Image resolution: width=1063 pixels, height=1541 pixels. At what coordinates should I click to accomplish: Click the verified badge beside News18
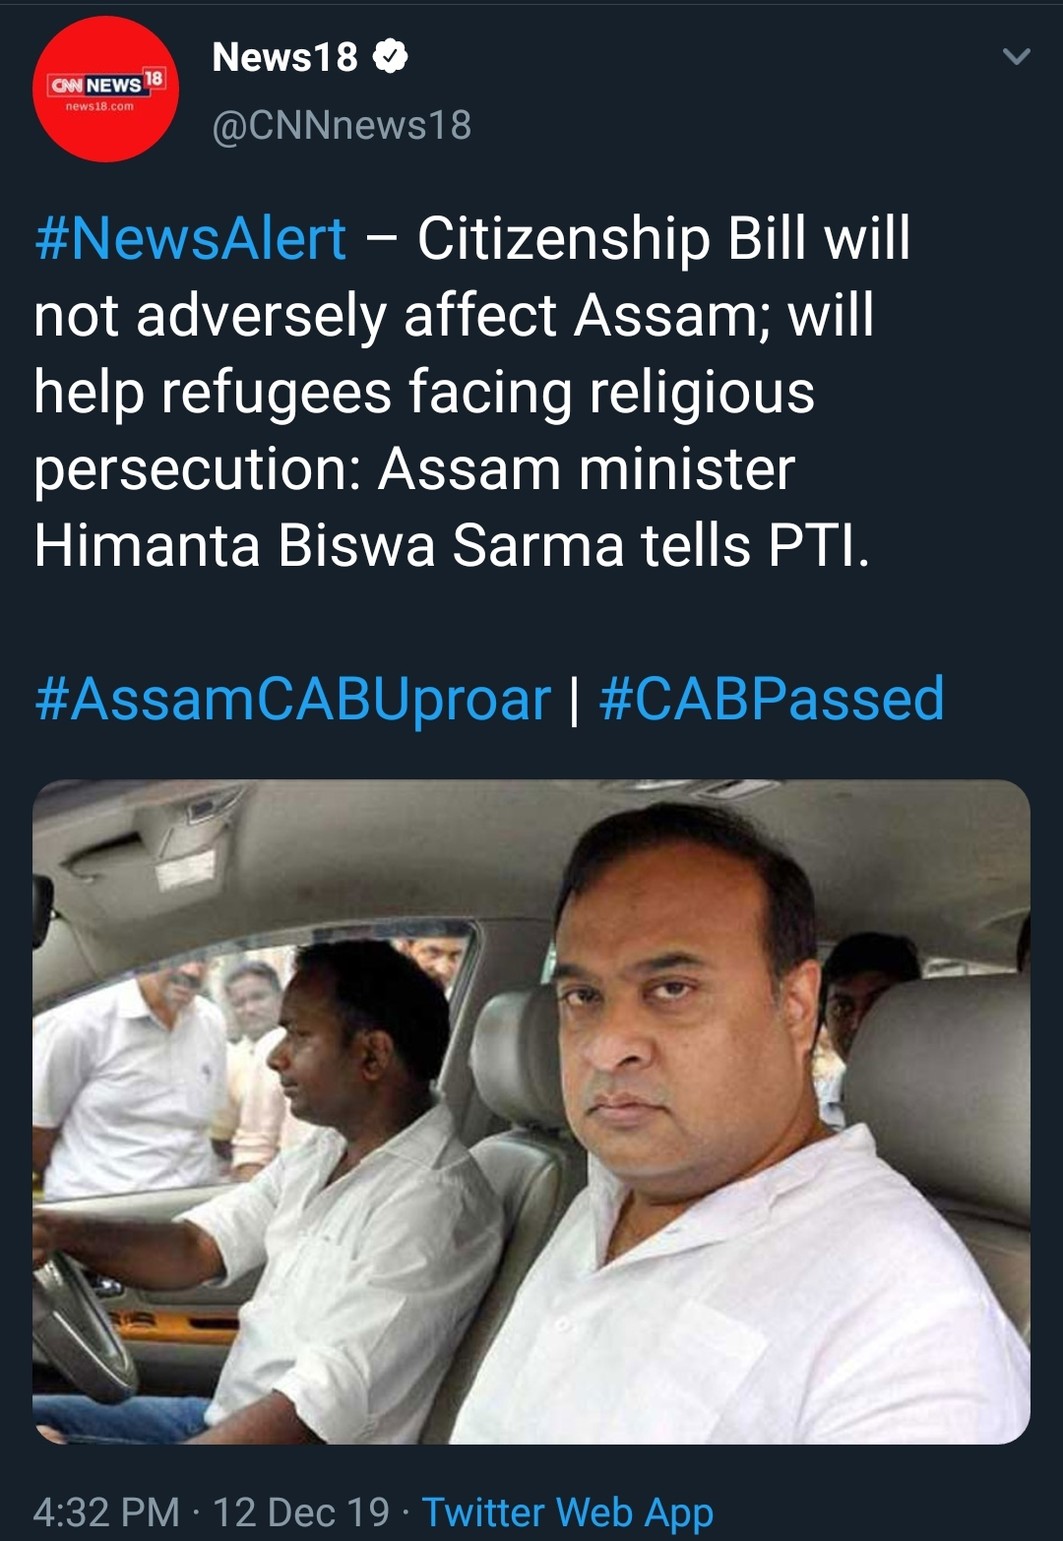click(x=390, y=57)
